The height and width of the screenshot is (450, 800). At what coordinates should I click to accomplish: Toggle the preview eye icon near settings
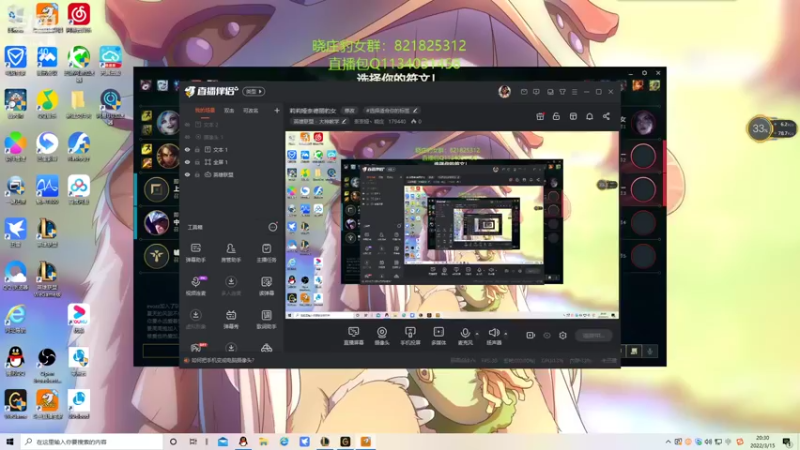pos(547,335)
